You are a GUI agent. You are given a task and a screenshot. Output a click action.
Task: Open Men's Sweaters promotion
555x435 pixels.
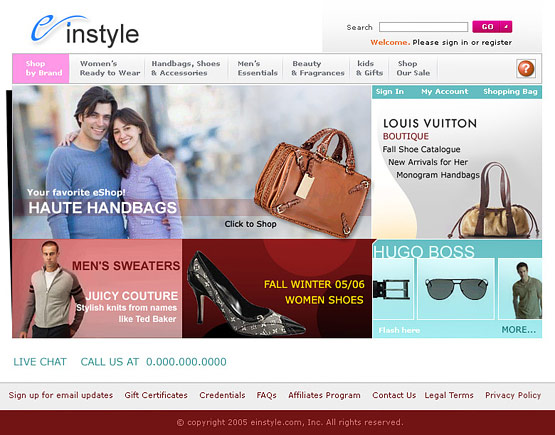[x=126, y=266]
